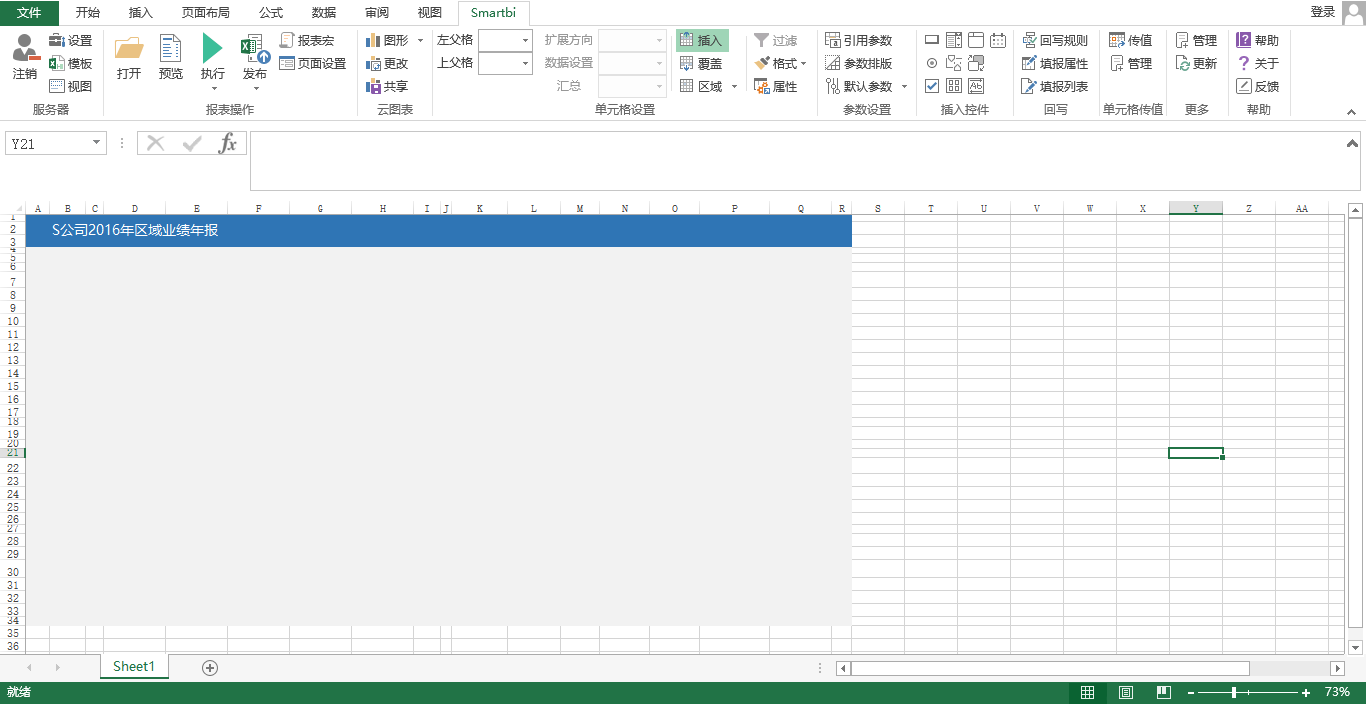Open server 设置 settings
Screen dimensions: 1366x704
(71, 40)
